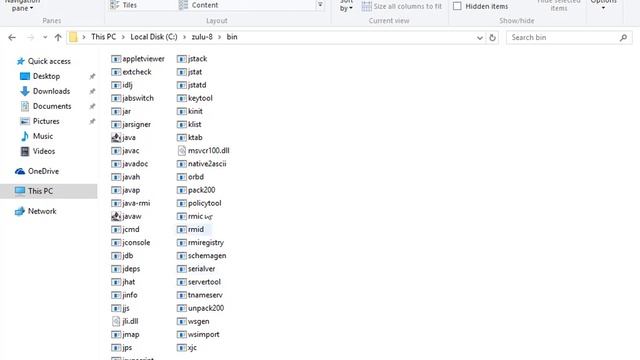Select the jli.dll file icon
This screenshot has height=360, width=640.
coord(116,322)
